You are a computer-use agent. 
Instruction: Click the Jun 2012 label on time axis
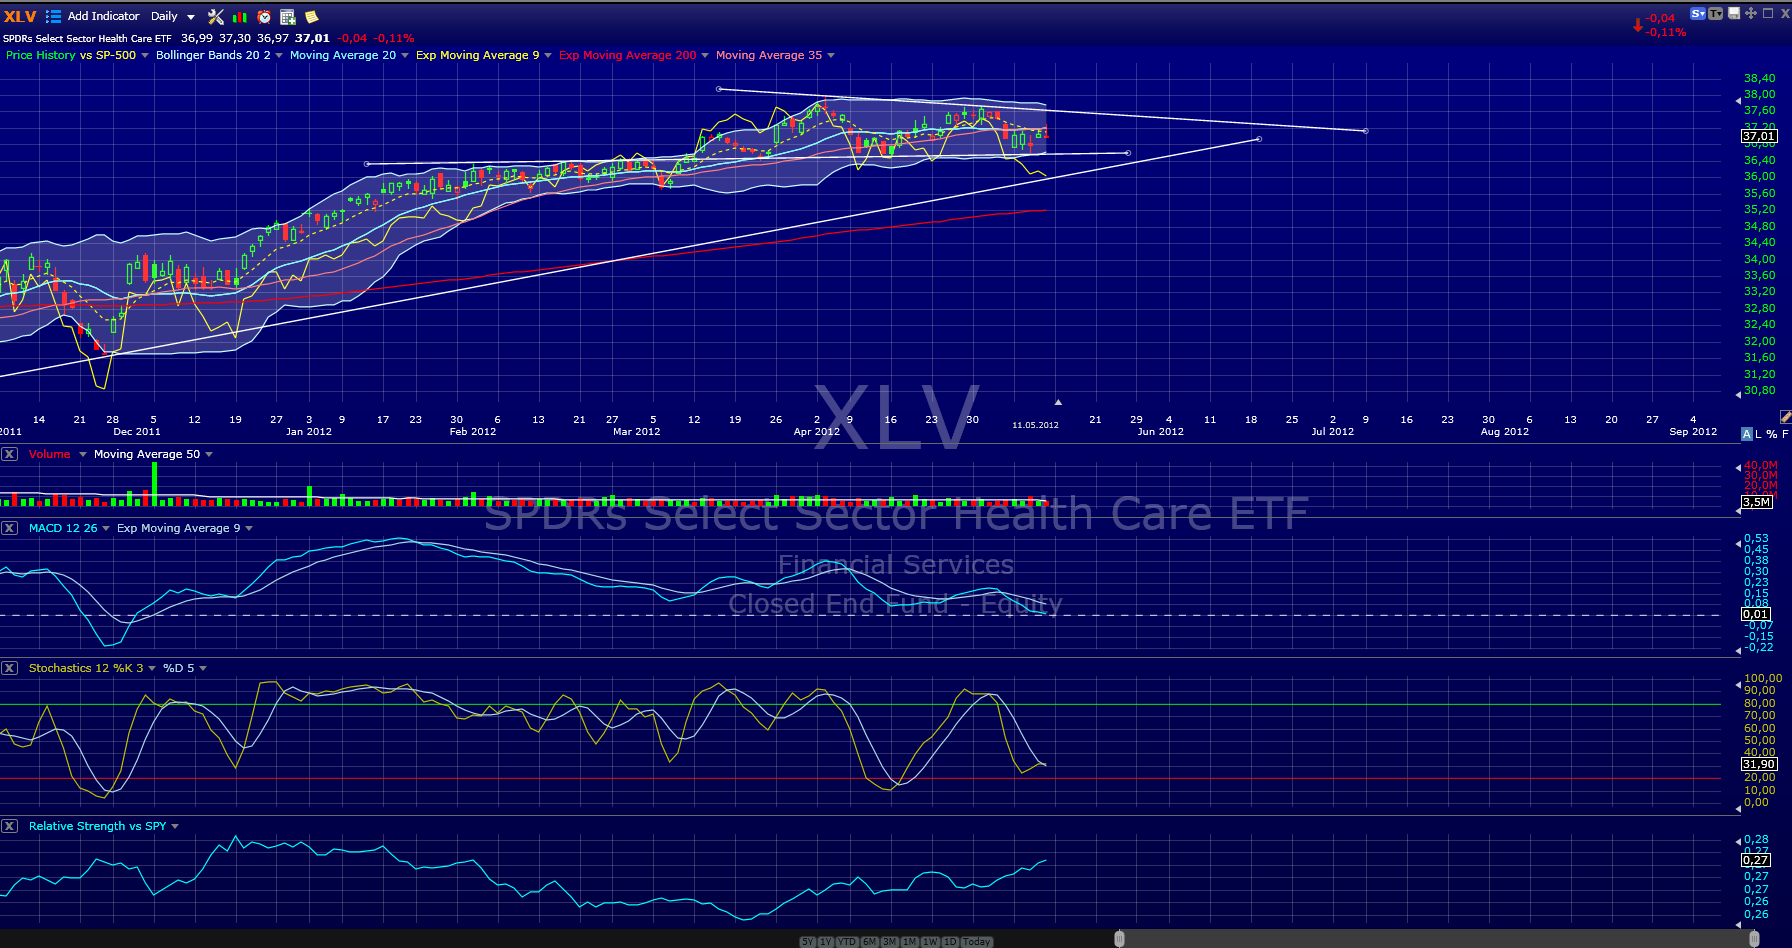click(1160, 432)
